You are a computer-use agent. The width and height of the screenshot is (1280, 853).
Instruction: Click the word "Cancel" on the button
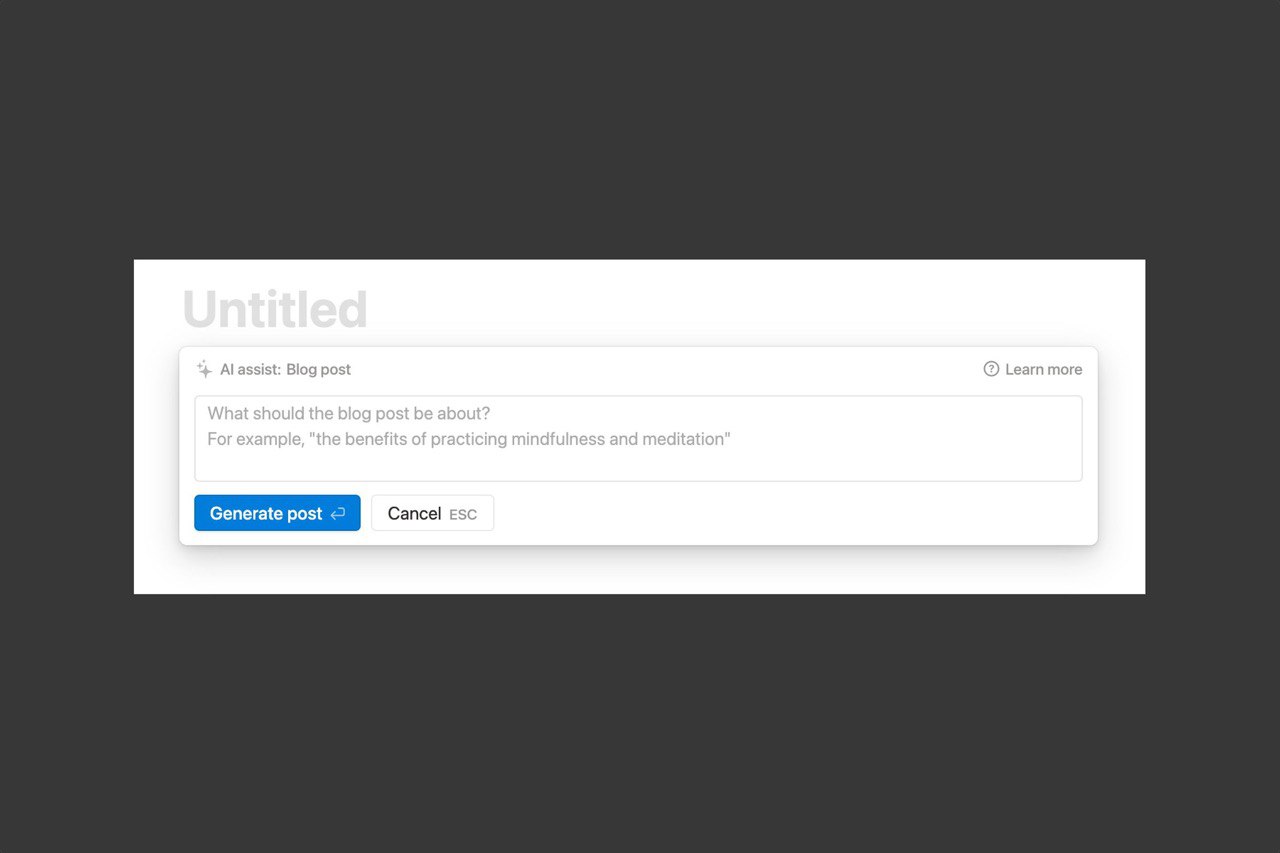(x=414, y=514)
